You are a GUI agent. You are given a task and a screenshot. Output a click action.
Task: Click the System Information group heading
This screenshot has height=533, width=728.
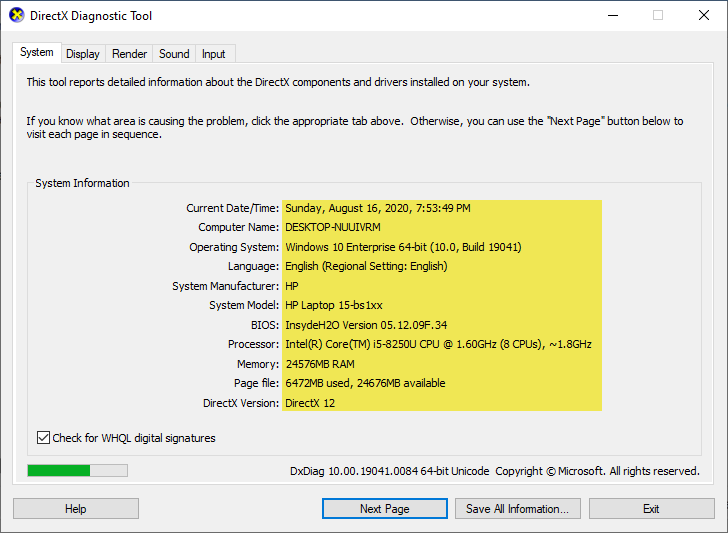point(82,183)
